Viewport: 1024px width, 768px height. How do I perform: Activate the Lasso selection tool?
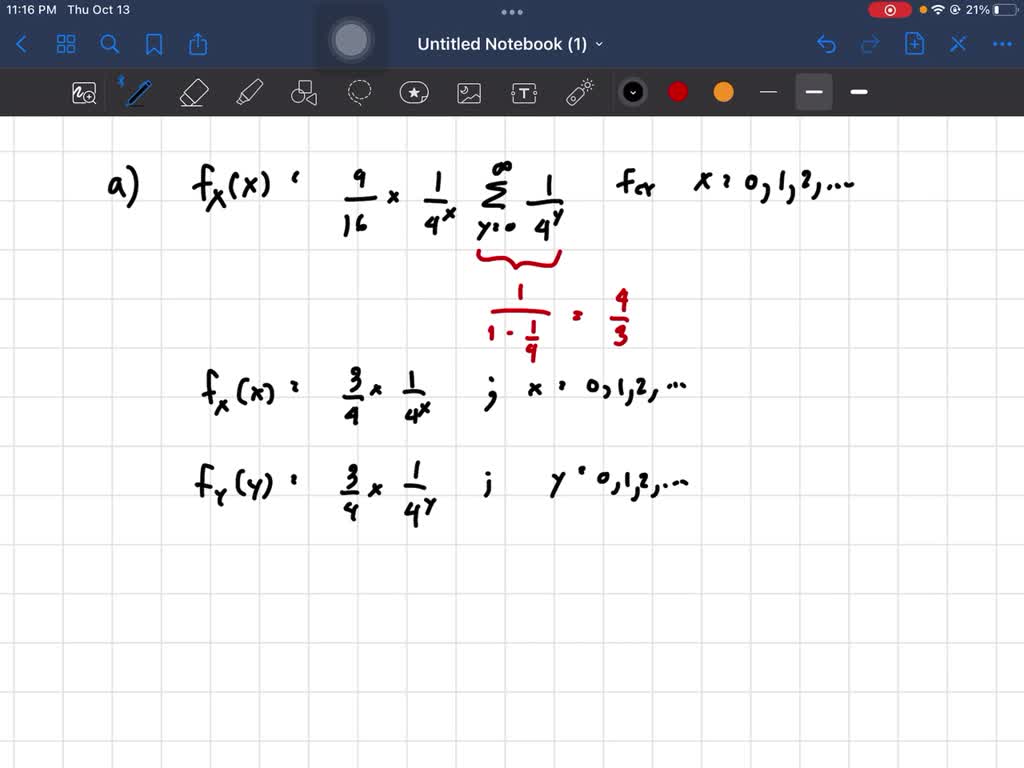(358, 92)
